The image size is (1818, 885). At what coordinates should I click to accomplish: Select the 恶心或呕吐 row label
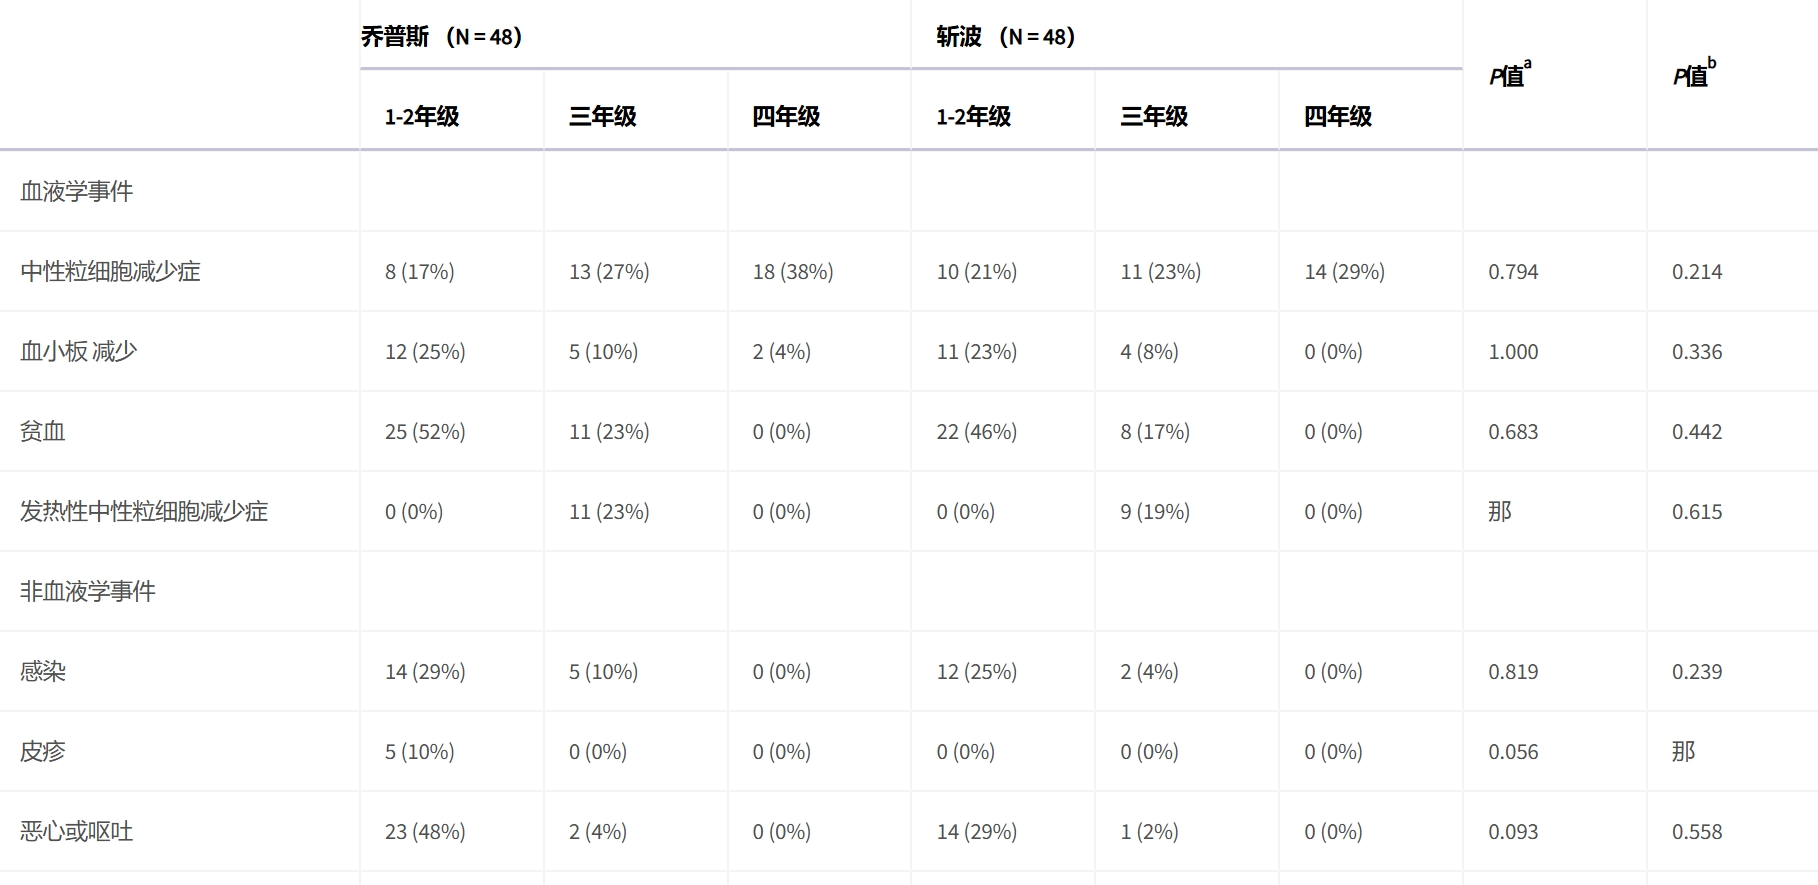point(77,831)
